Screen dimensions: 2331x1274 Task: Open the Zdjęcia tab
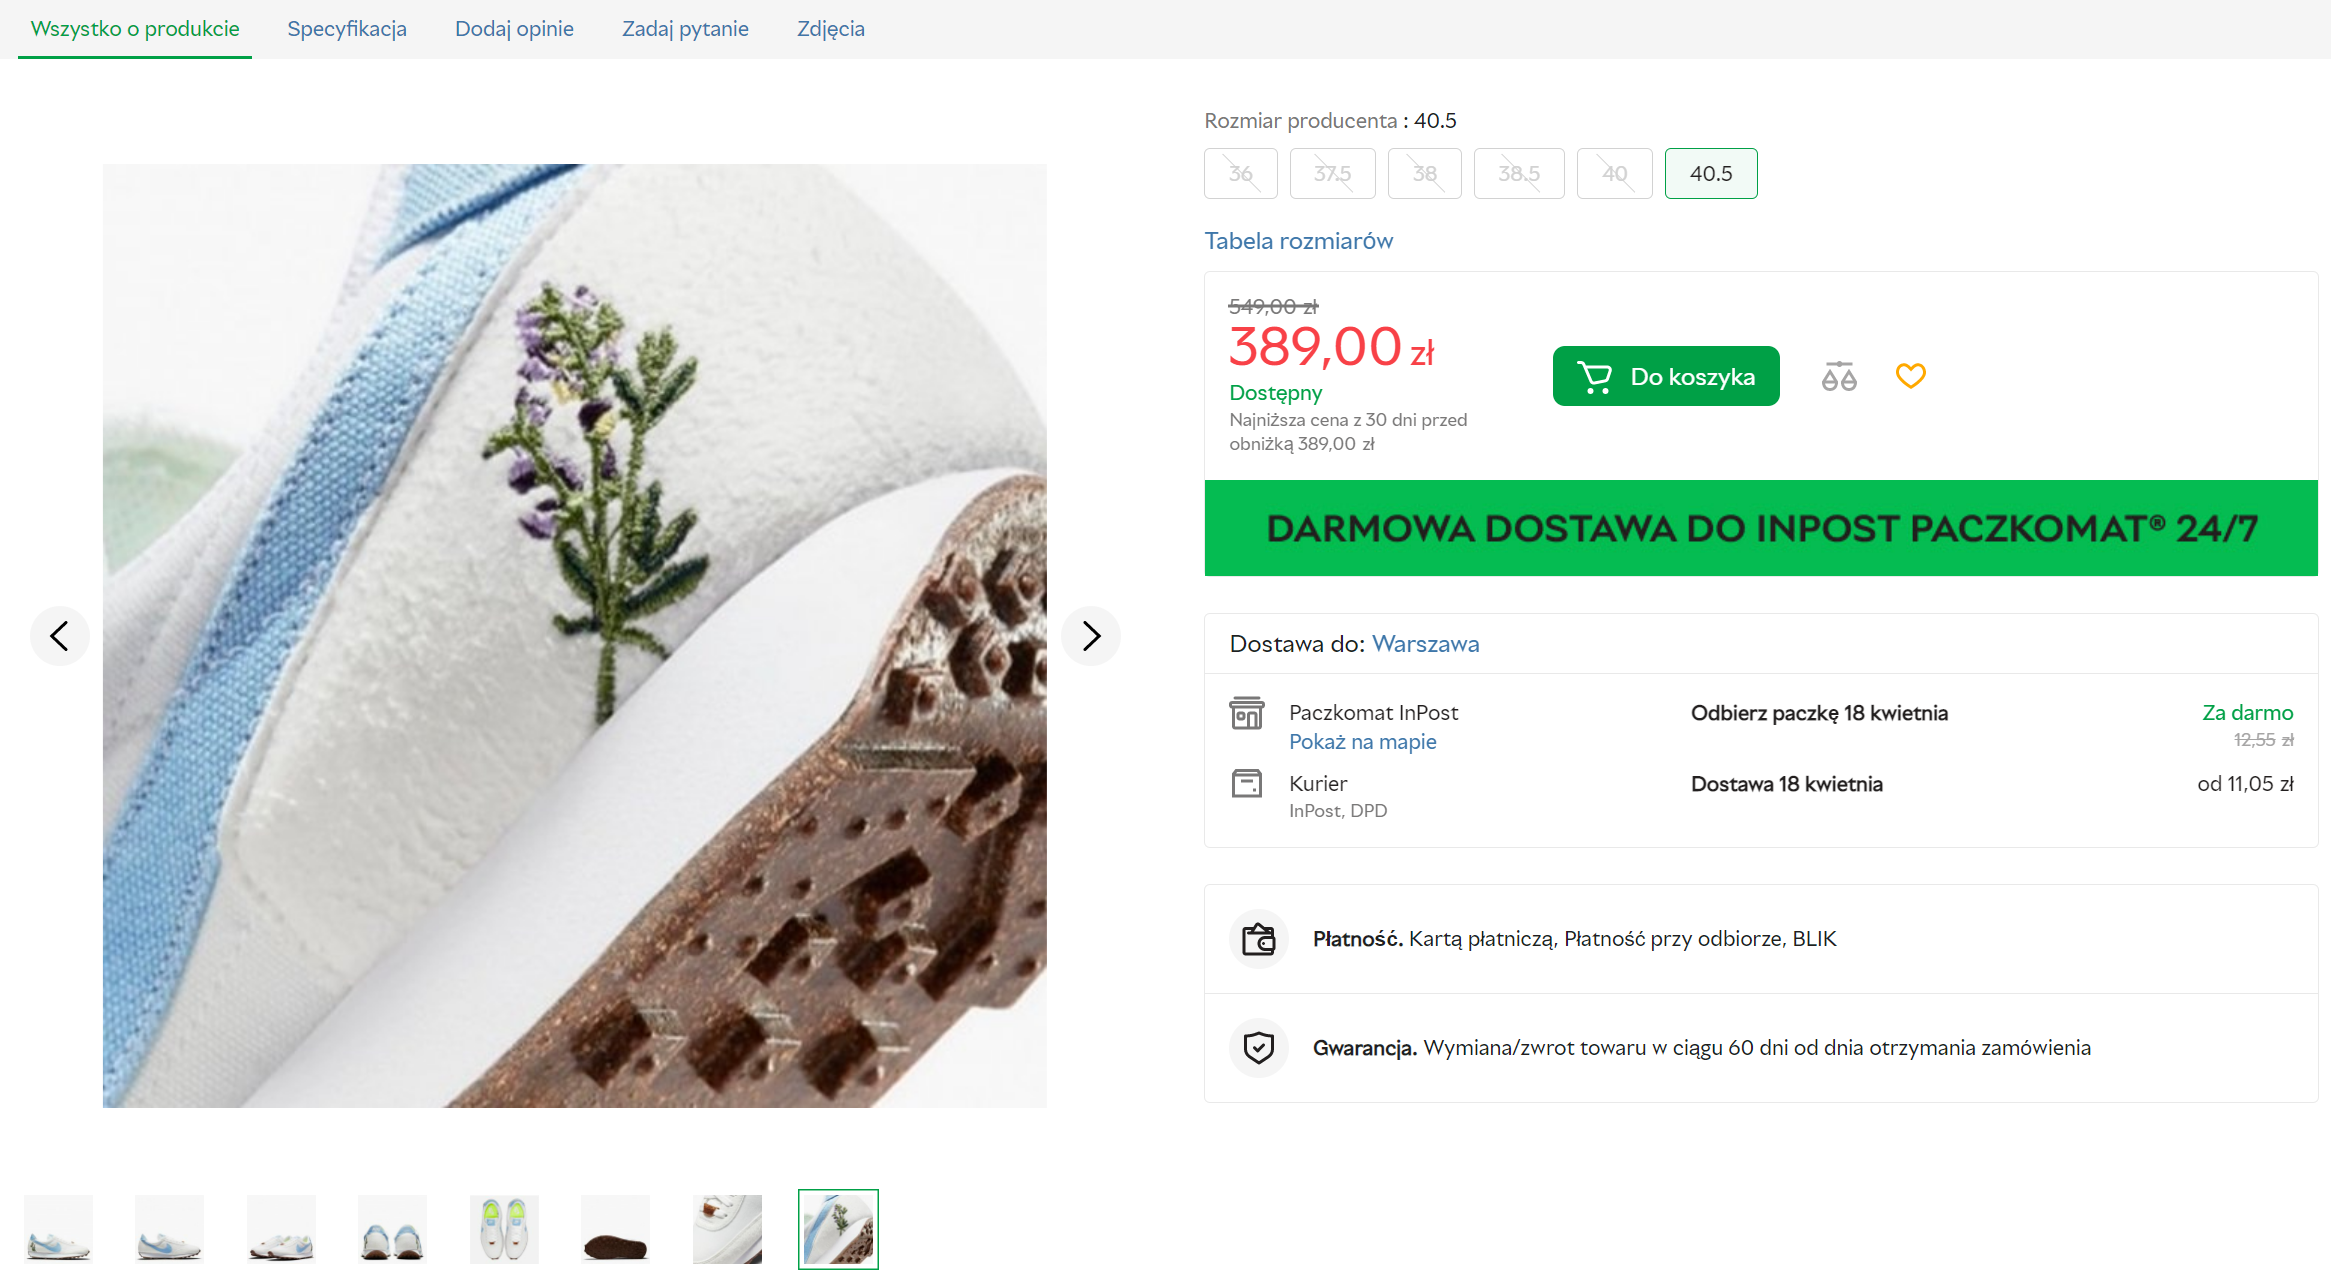[x=830, y=29]
